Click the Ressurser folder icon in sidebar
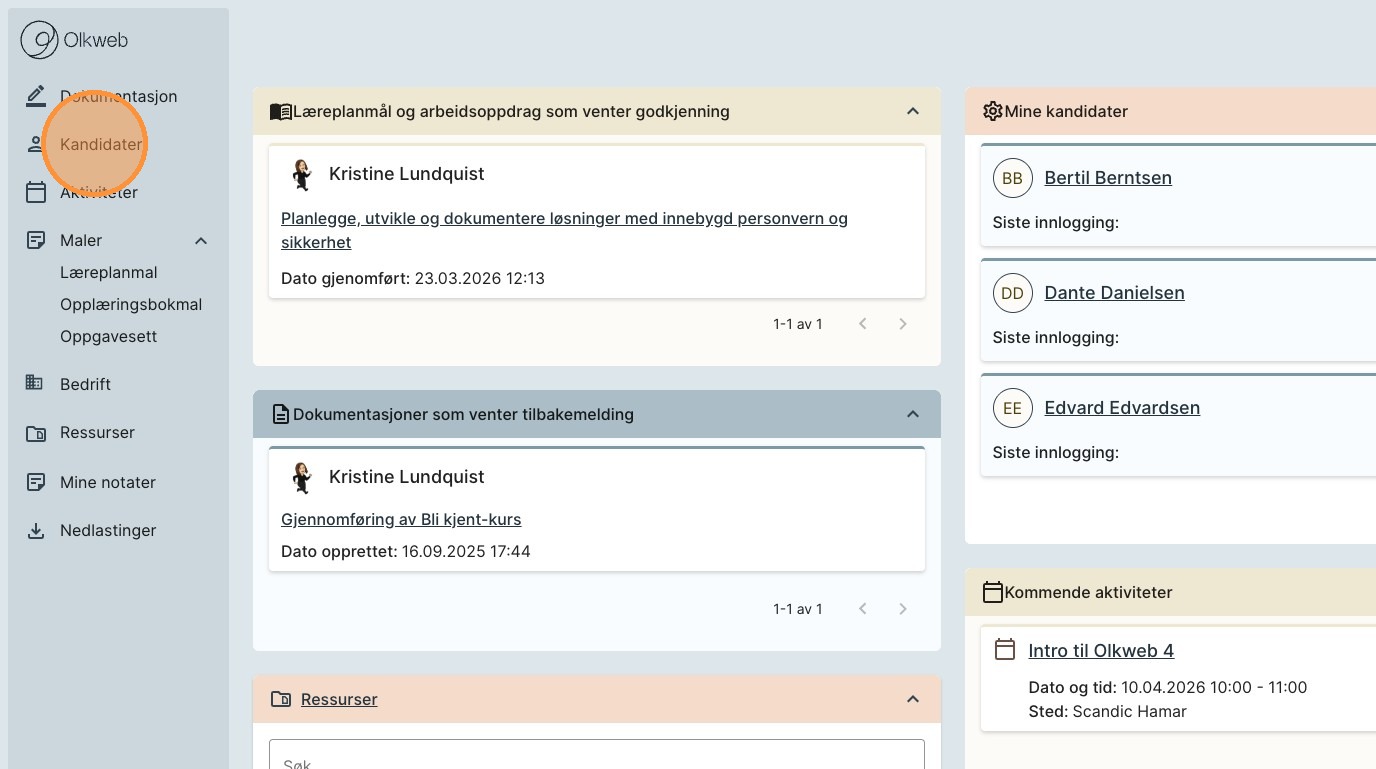 [36, 433]
